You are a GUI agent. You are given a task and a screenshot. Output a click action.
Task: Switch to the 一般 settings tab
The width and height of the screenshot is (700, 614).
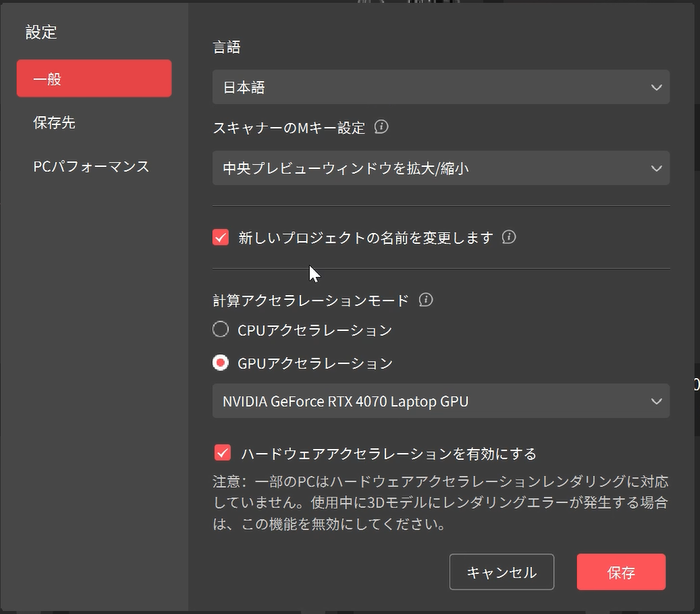point(94,79)
